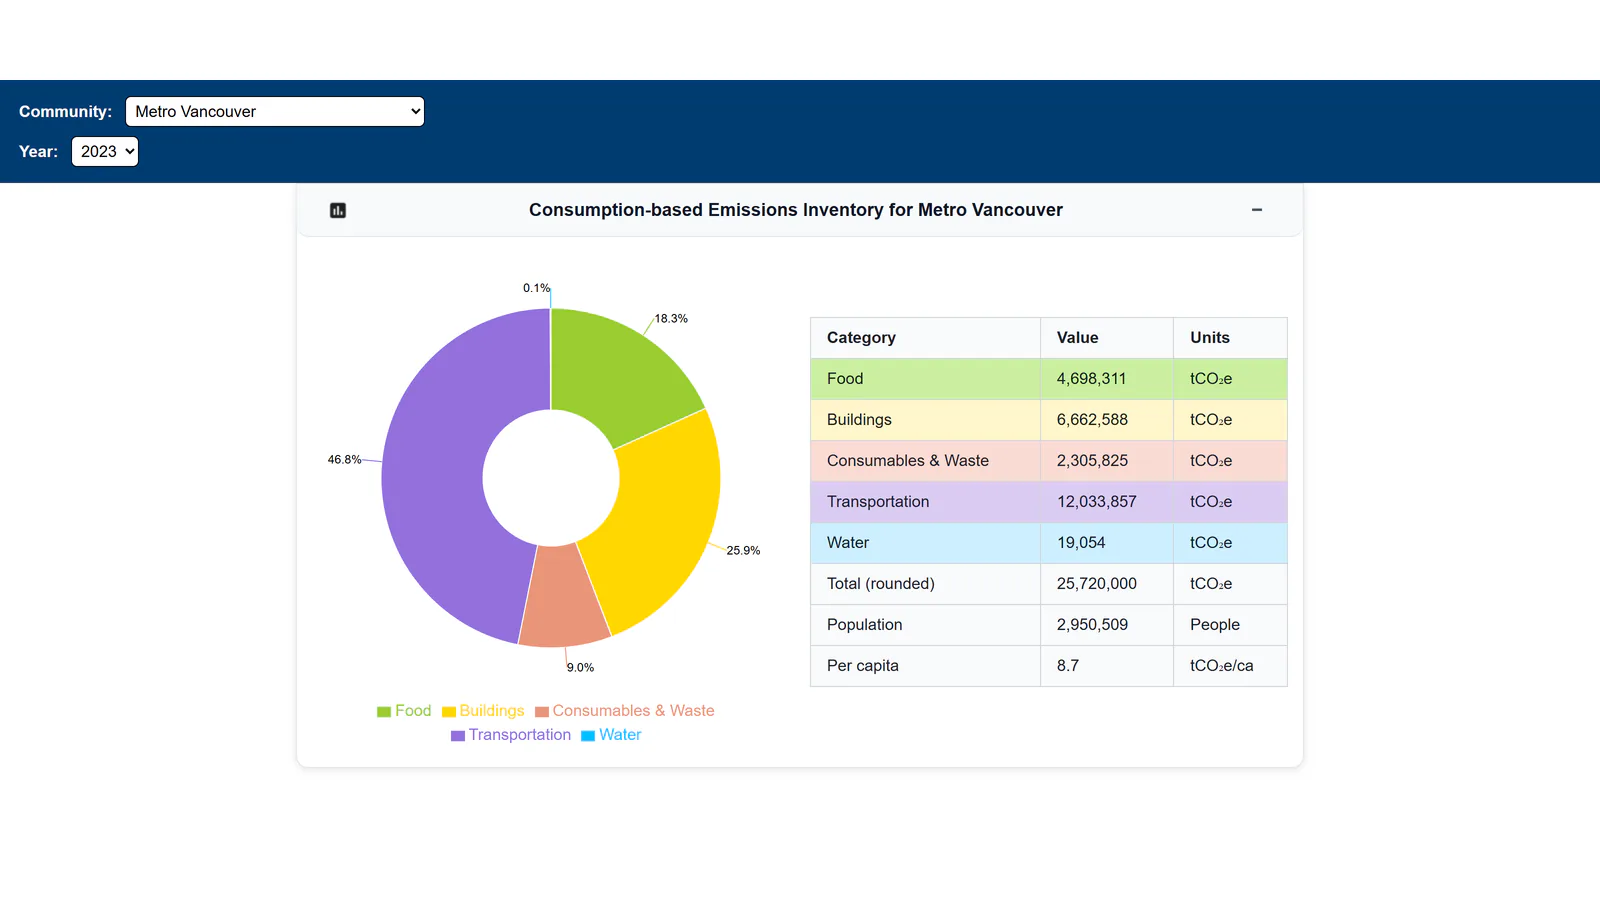
Task: Click the Transportation value 12,033,857
Action: [x=1107, y=502]
